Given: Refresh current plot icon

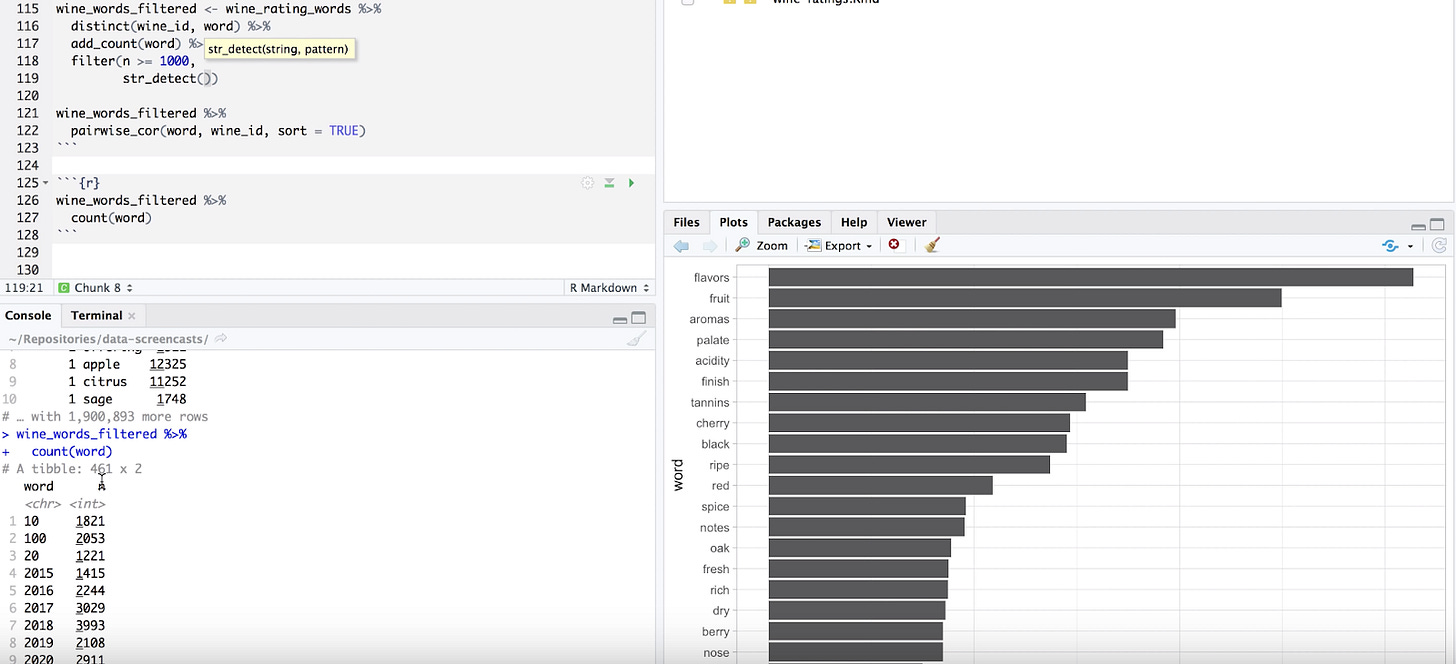Looking at the screenshot, I should click(x=1439, y=245).
